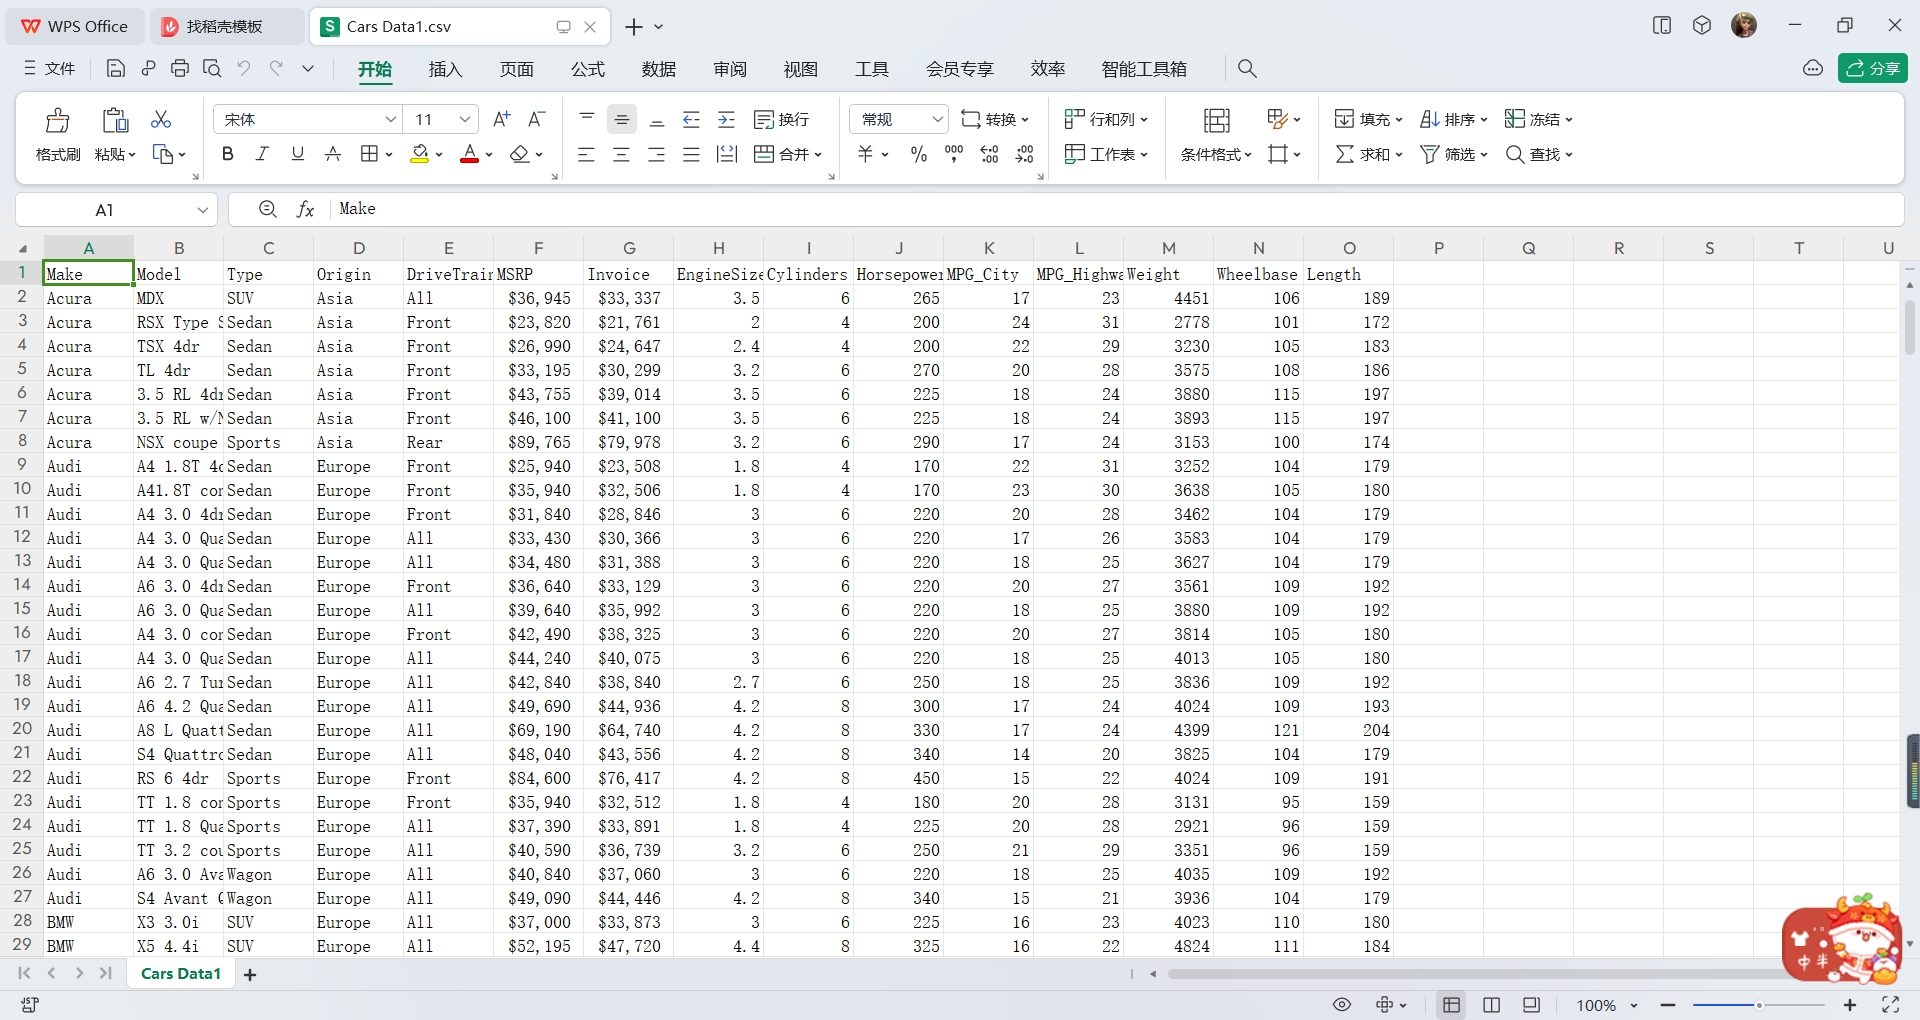The height and width of the screenshot is (1020, 1920).
Task: Toggle eye protection mode icon in status bar
Action: pos(1342,1005)
